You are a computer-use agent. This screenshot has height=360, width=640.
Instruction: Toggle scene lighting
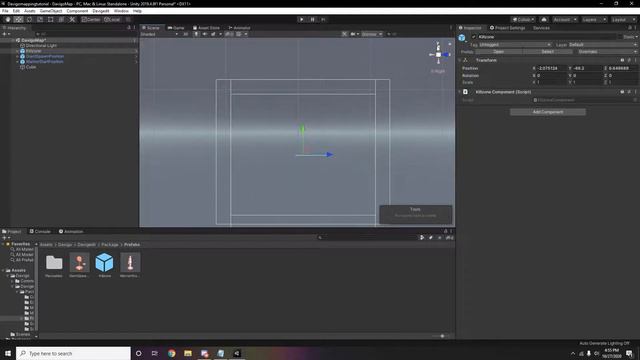196,34
